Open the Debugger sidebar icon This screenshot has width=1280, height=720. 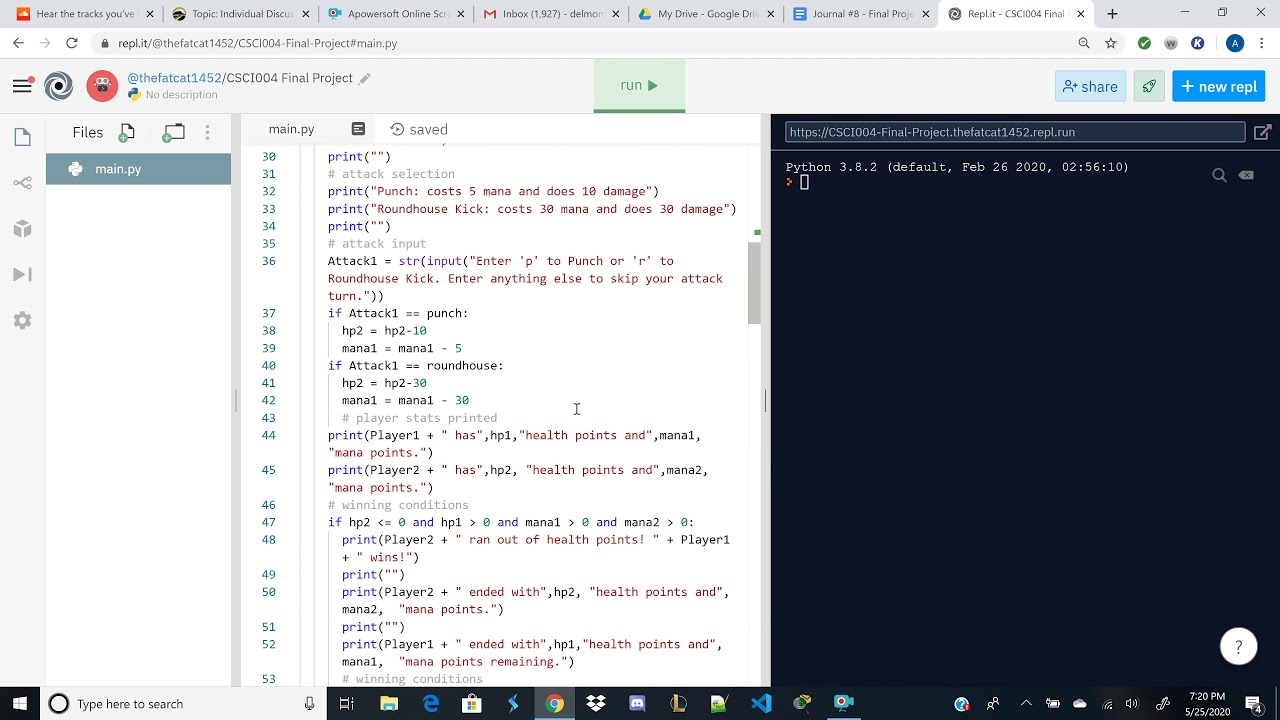pos(22,275)
